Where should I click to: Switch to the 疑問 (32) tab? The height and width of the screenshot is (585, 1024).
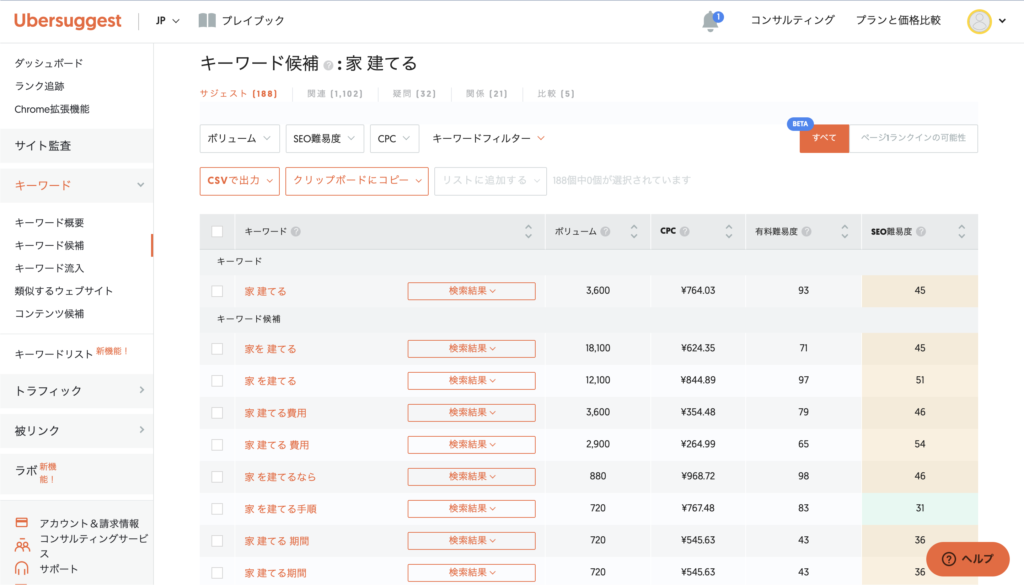coord(414,94)
